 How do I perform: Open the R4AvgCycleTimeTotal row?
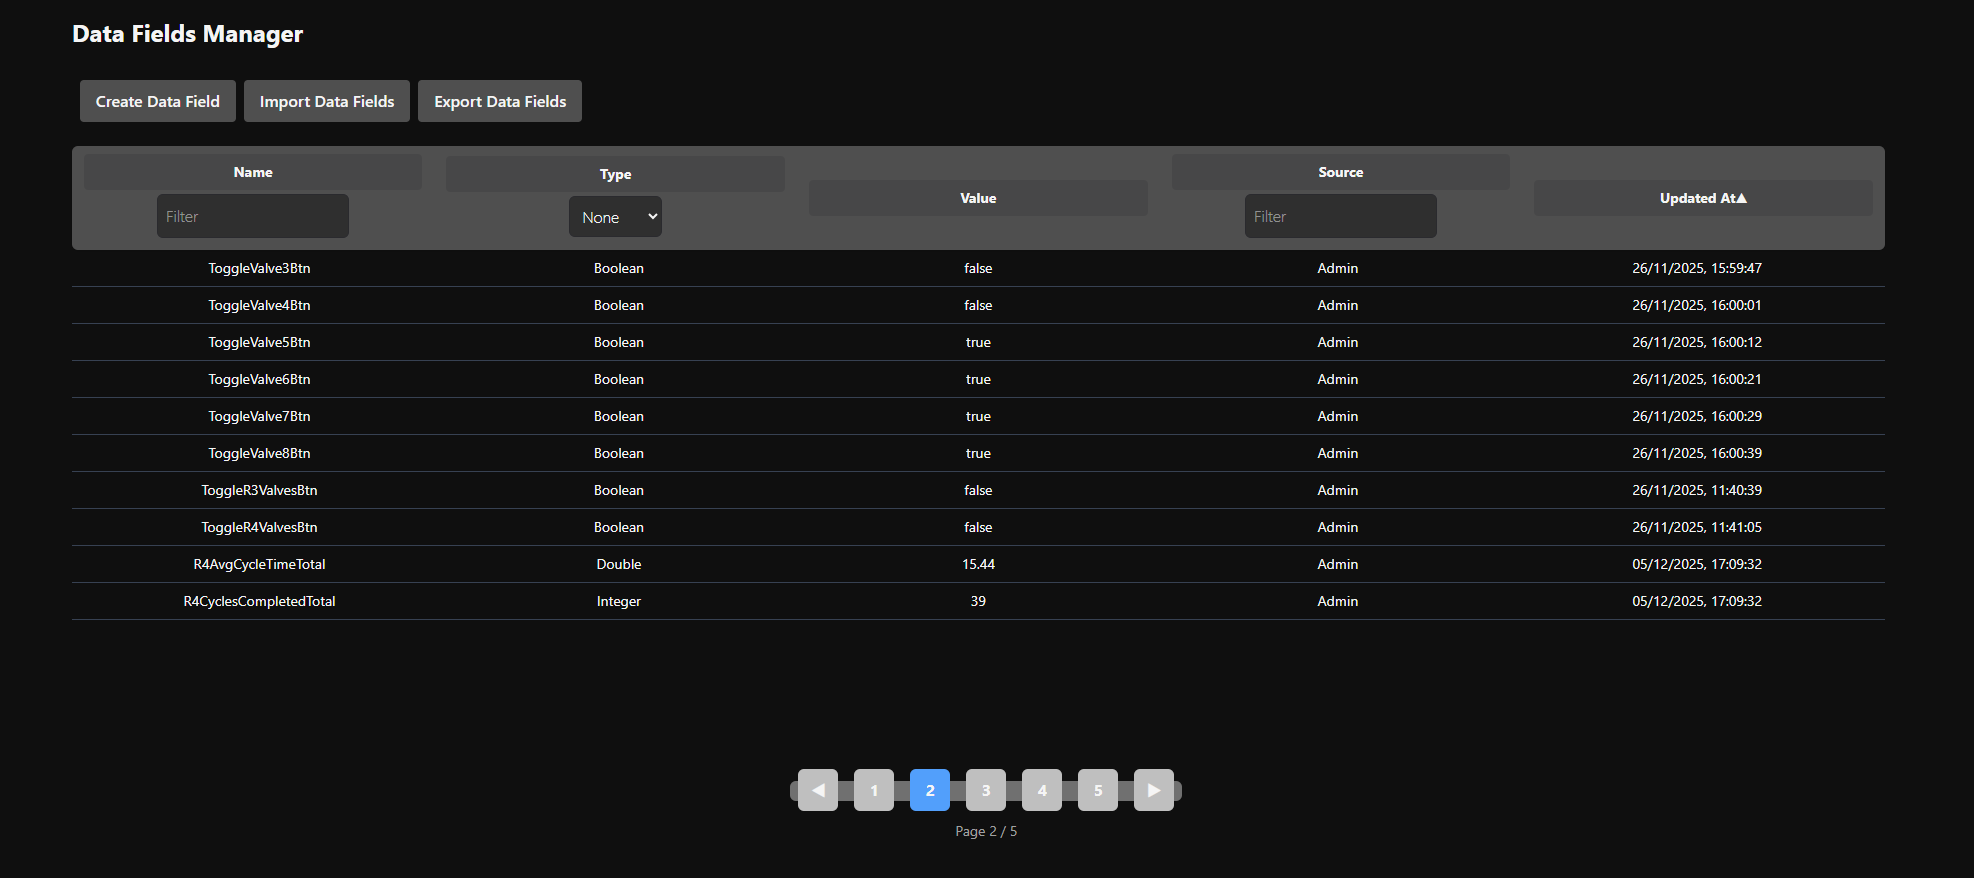click(259, 564)
